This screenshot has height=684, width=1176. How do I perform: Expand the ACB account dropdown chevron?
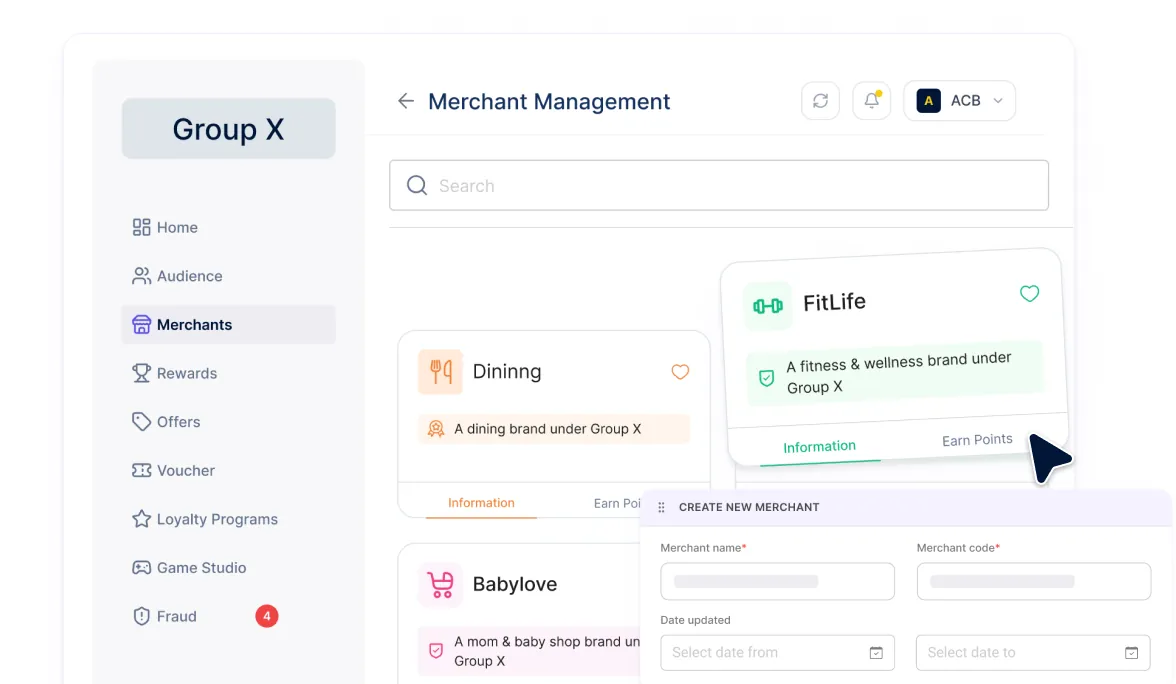998,100
